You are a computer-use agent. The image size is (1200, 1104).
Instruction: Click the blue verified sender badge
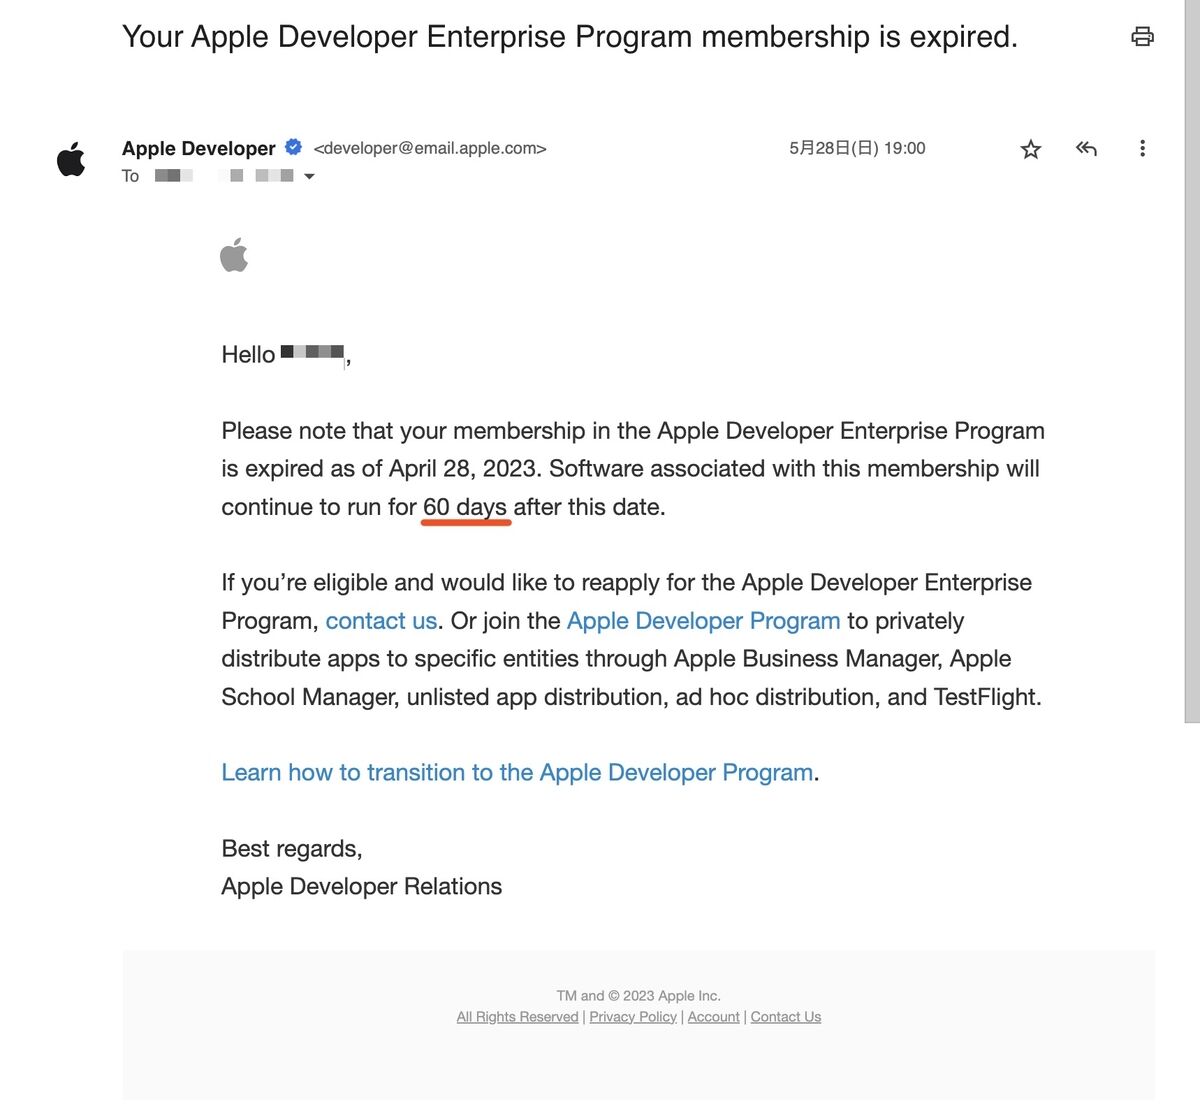click(294, 147)
